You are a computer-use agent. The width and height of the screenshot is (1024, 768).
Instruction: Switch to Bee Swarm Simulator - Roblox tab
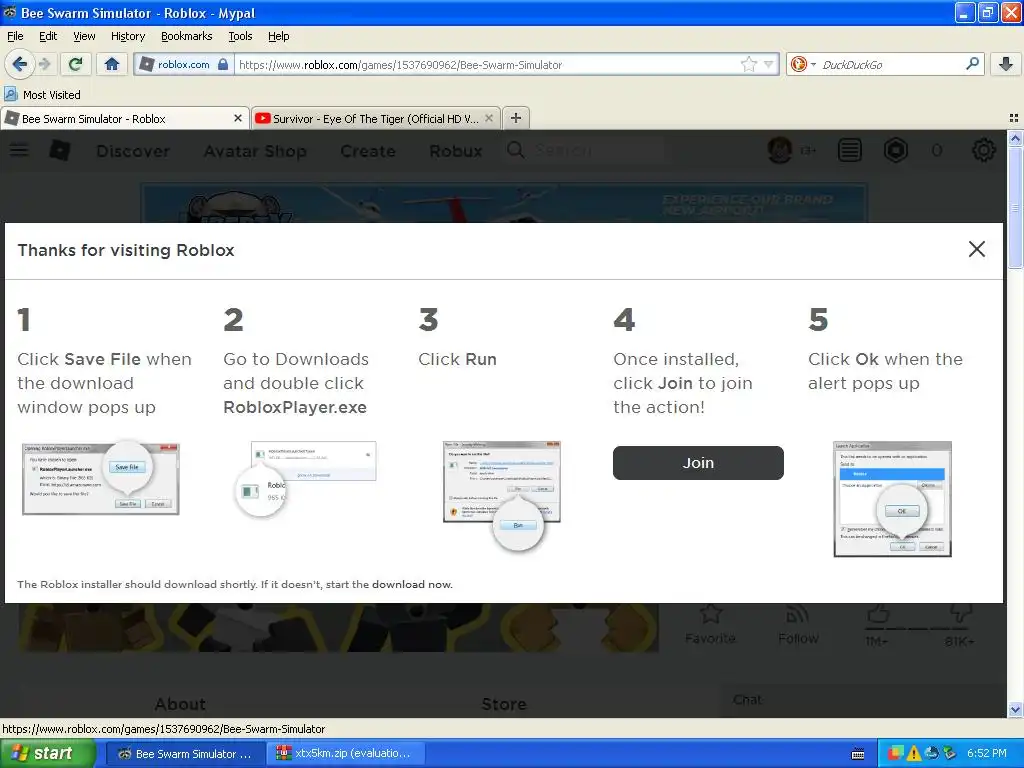click(124, 118)
